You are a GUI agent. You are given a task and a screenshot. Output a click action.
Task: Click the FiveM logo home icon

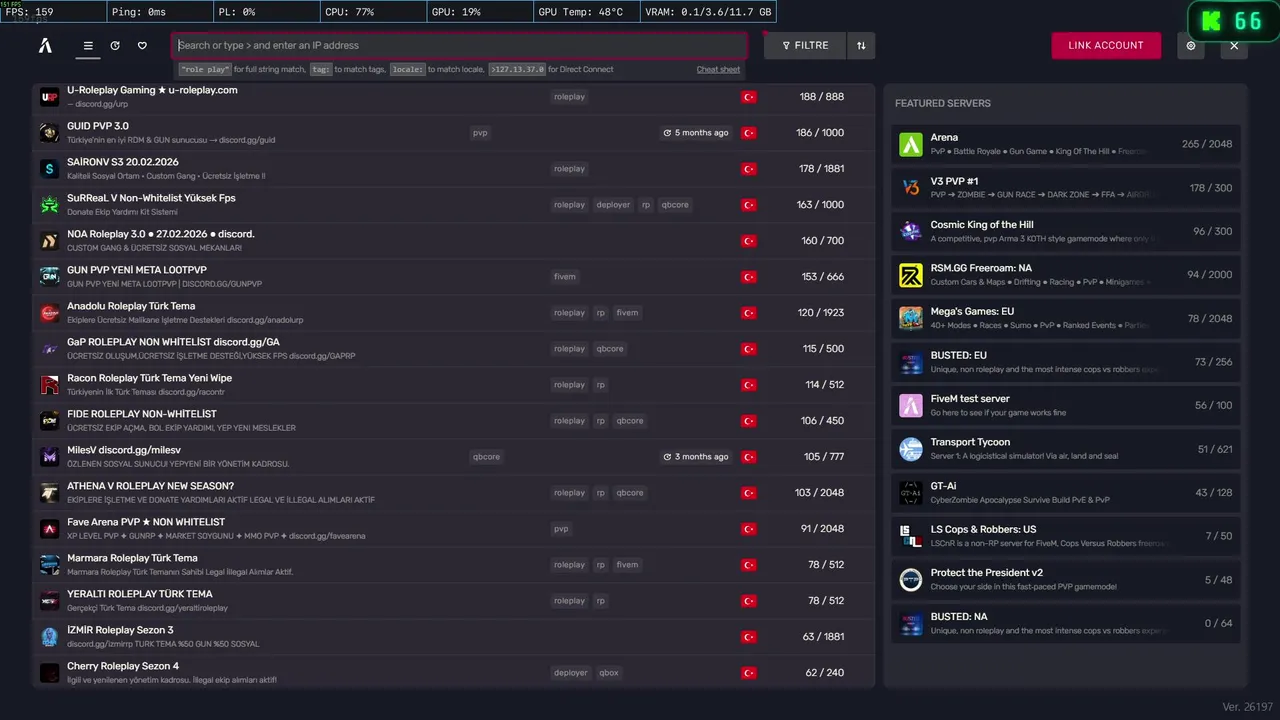coord(45,45)
